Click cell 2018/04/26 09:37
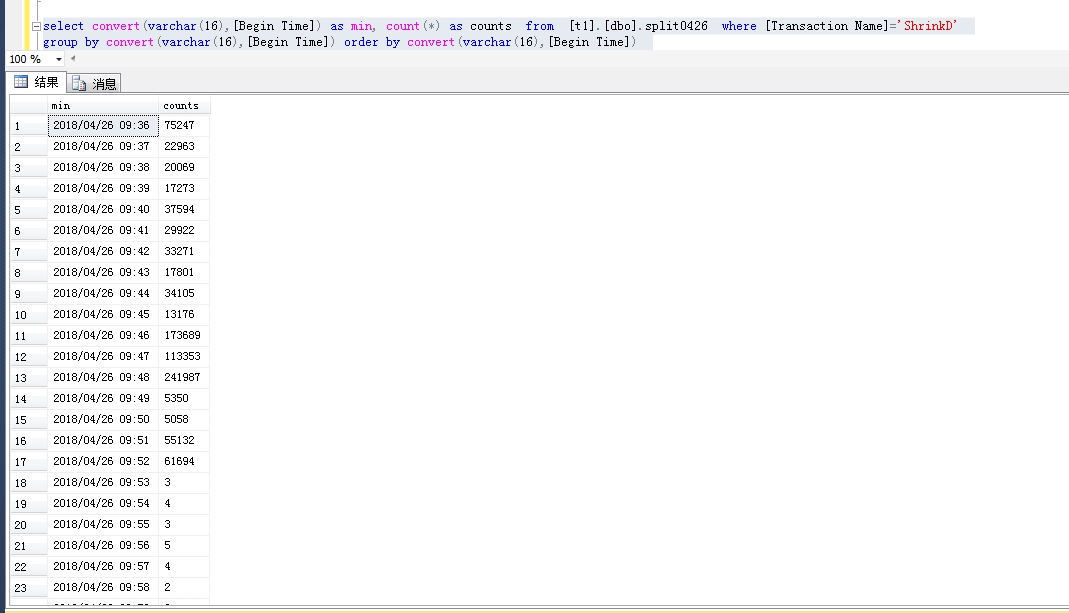 click(x=103, y=147)
